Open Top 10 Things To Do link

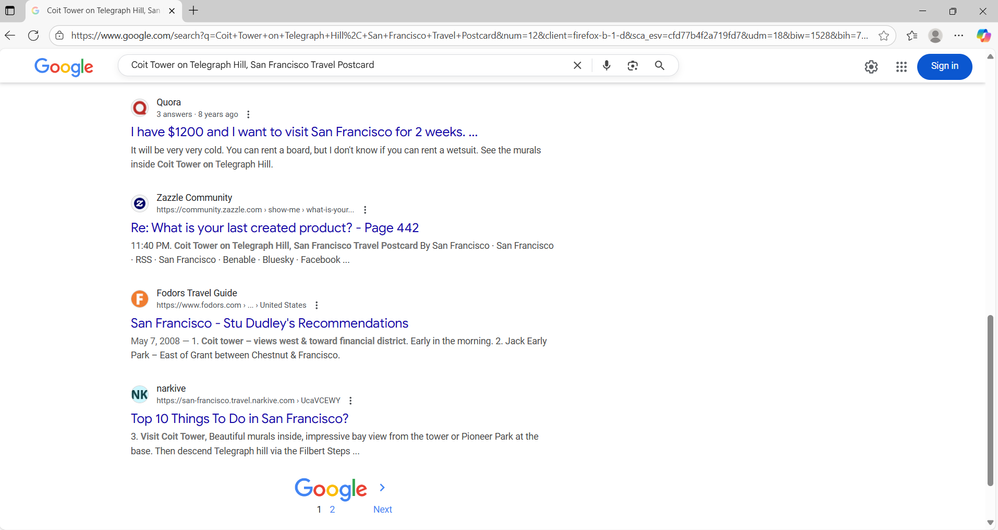[x=239, y=419]
